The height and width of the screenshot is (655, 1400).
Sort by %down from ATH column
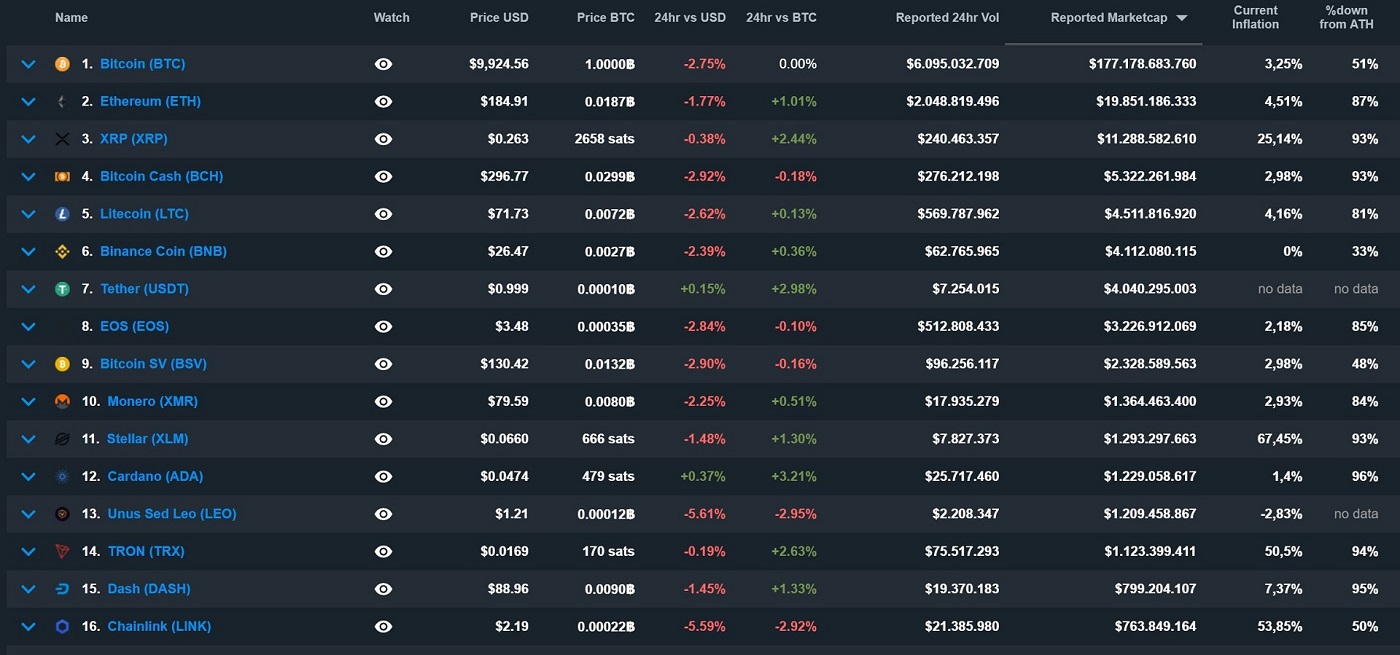(x=1347, y=18)
